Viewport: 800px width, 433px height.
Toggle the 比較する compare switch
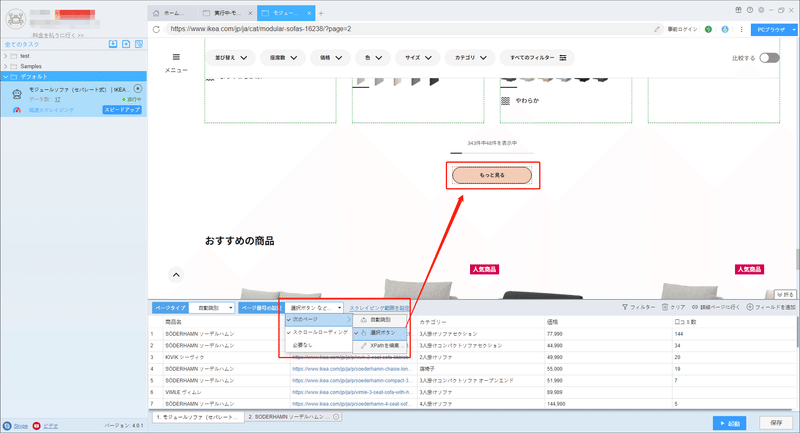(769, 58)
